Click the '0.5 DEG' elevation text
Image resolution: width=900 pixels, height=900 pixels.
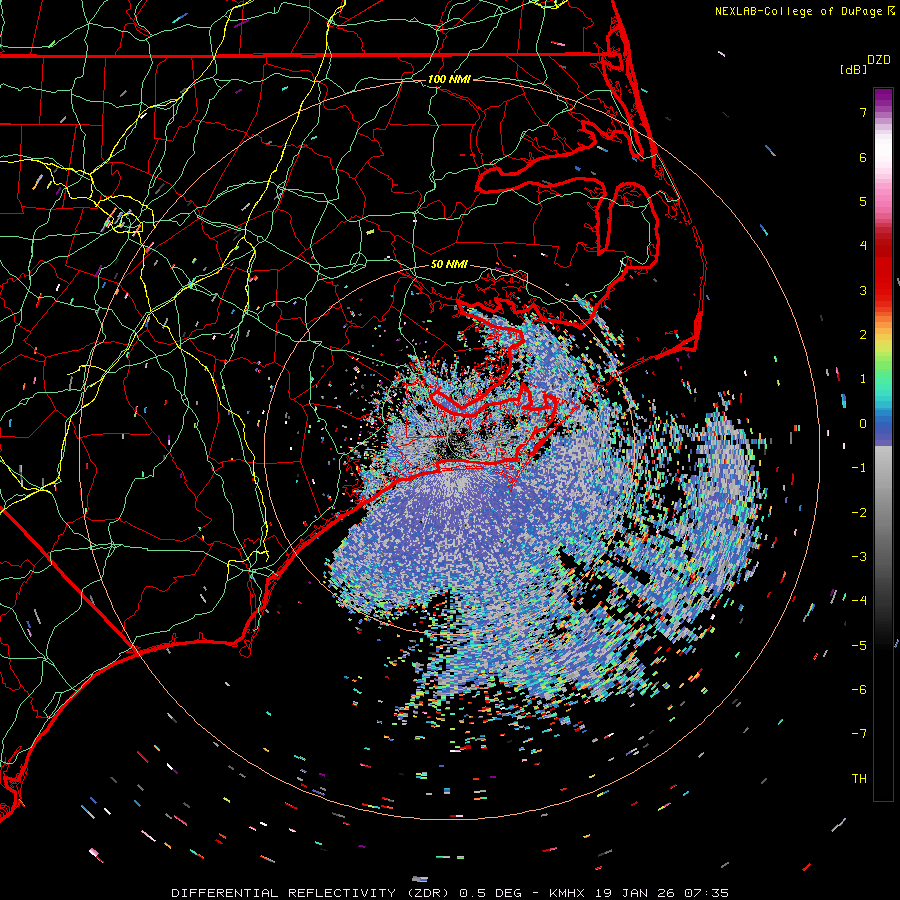tap(490, 893)
